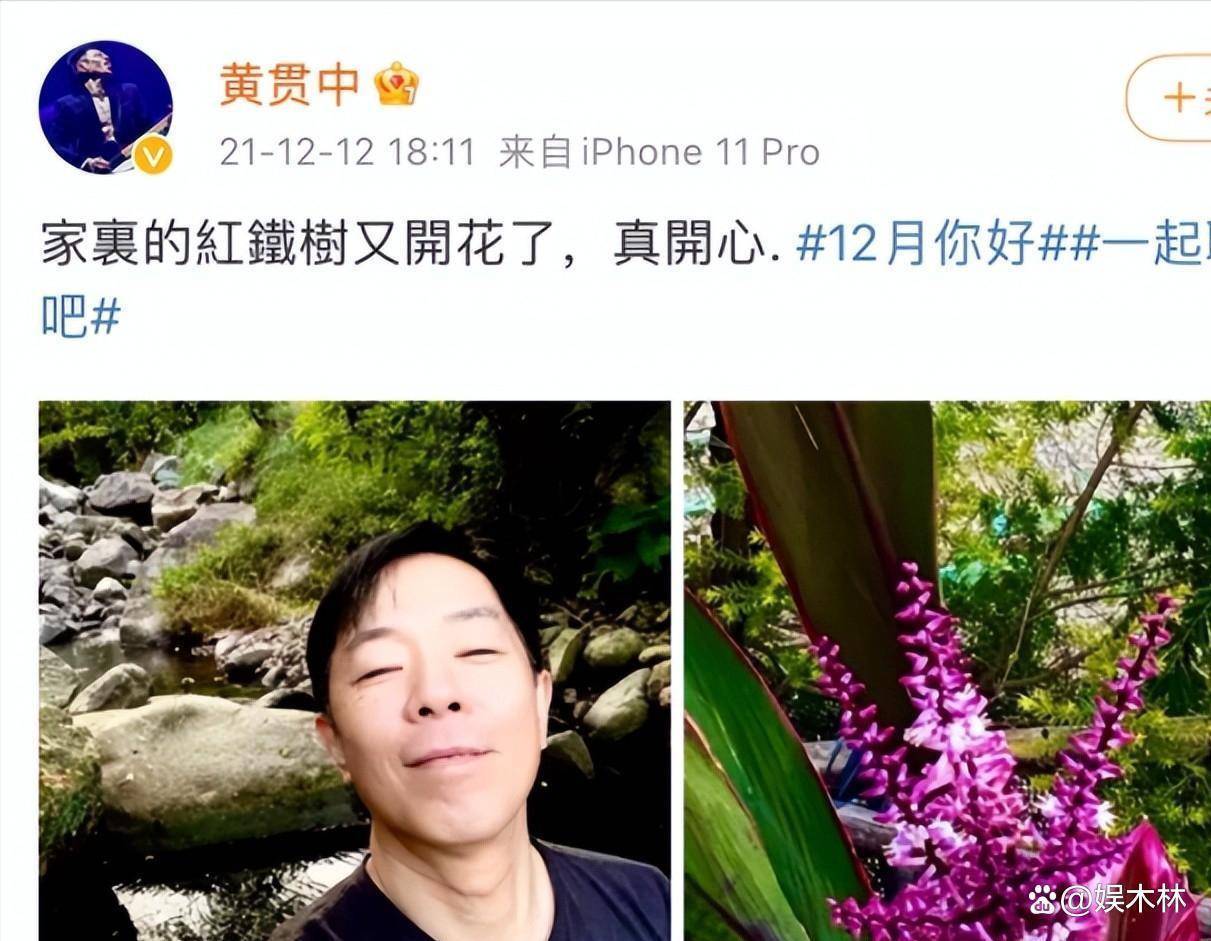Tap the paw logo in watermark
The image size is (1211, 941).
(1043, 902)
